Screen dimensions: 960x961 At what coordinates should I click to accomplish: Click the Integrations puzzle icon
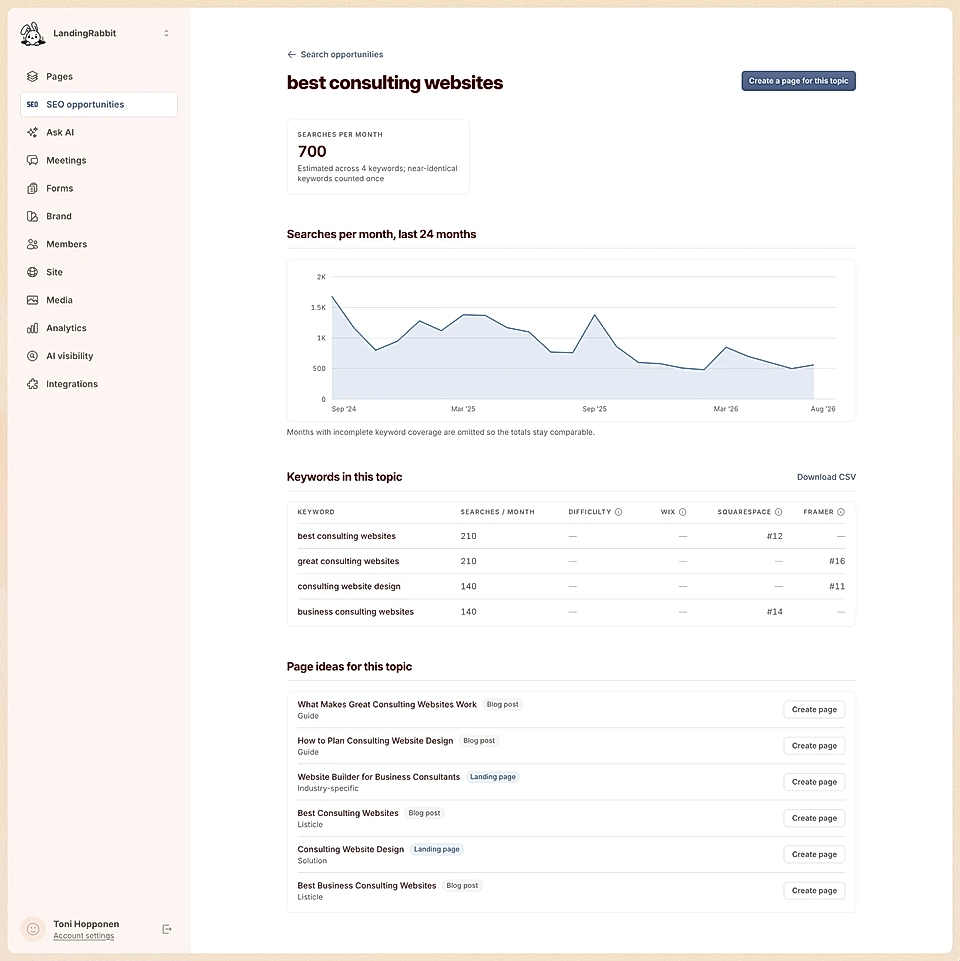(32, 384)
